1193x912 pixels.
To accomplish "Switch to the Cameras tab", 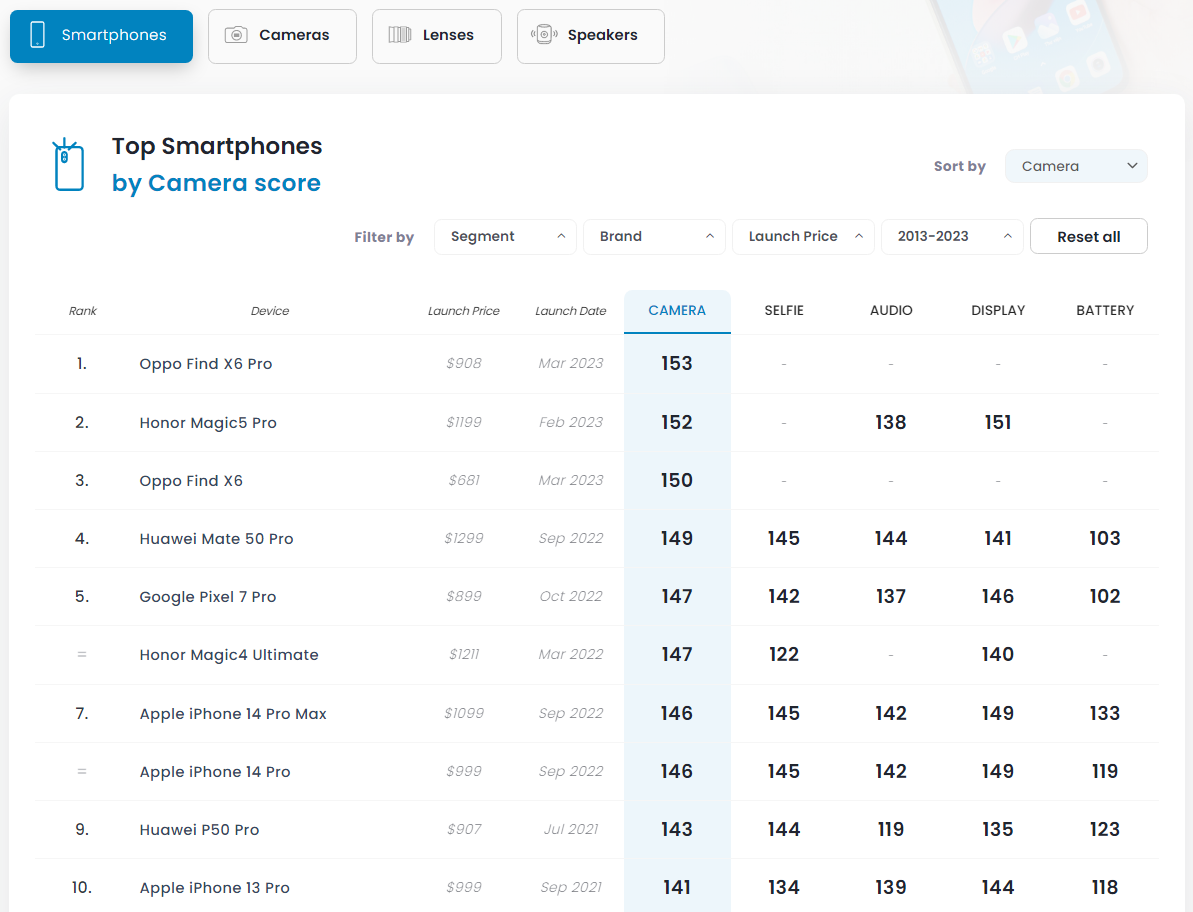I will [282, 36].
